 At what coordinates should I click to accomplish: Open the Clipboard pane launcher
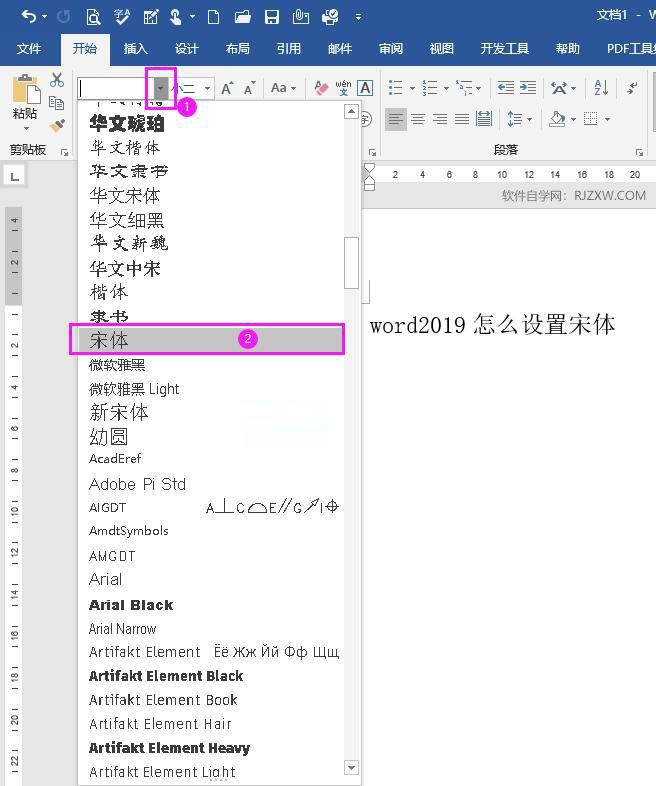point(64,151)
